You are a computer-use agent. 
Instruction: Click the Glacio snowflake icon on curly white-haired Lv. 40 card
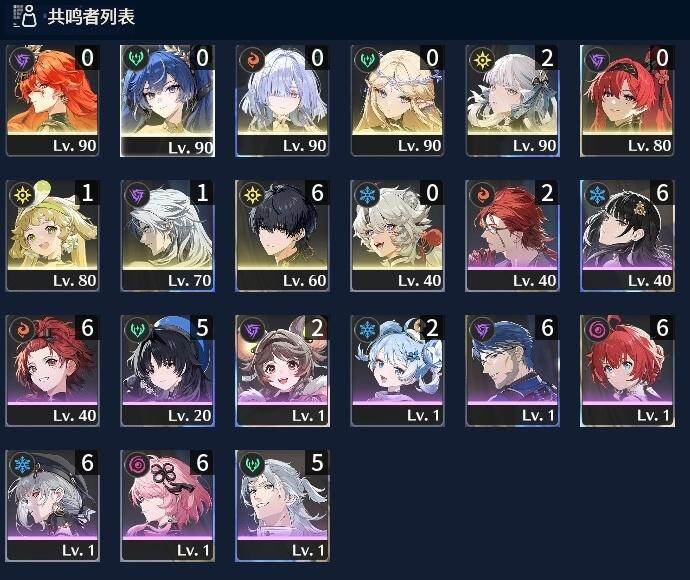coord(367,195)
